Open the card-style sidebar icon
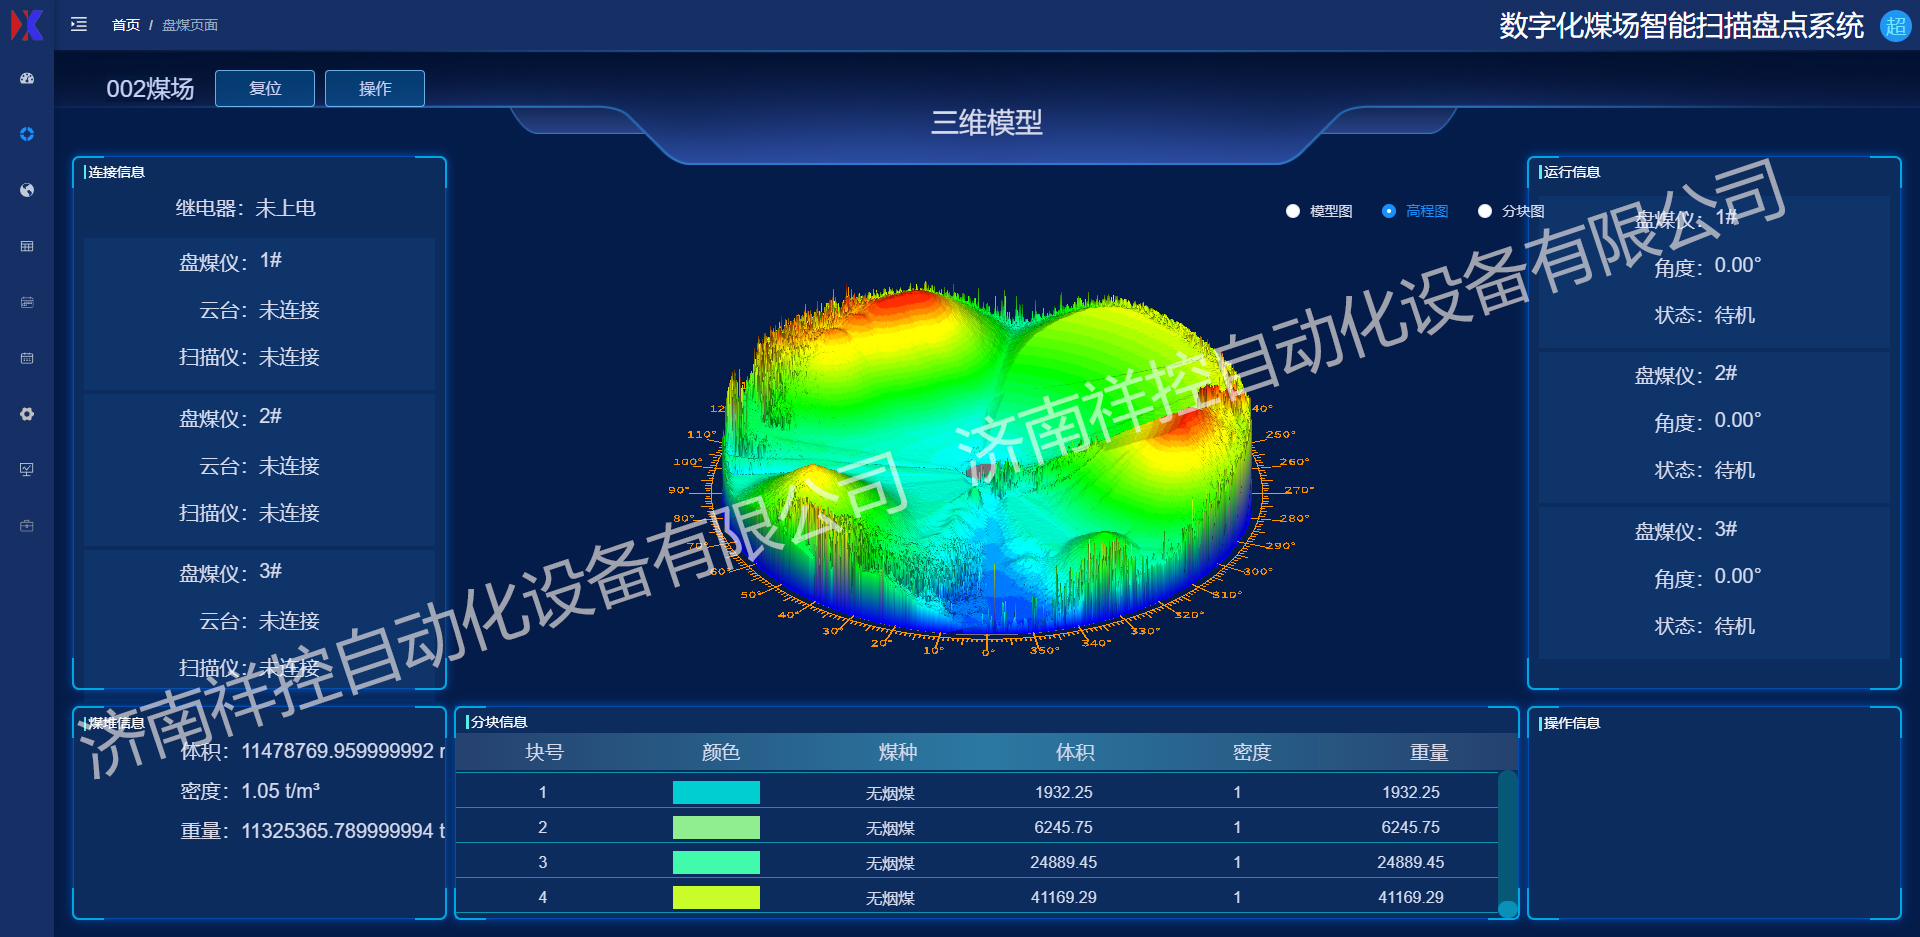 click(27, 302)
